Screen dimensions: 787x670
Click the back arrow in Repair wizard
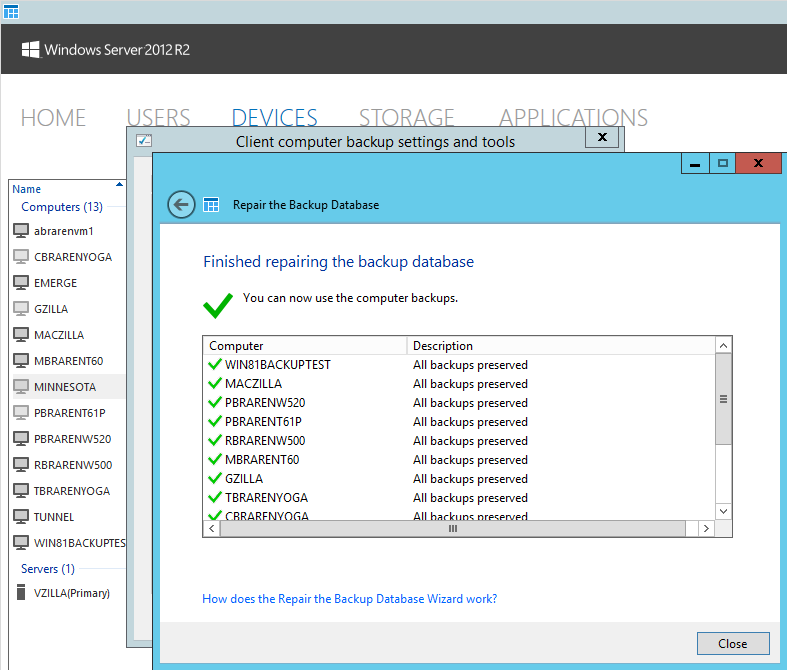pos(181,205)
